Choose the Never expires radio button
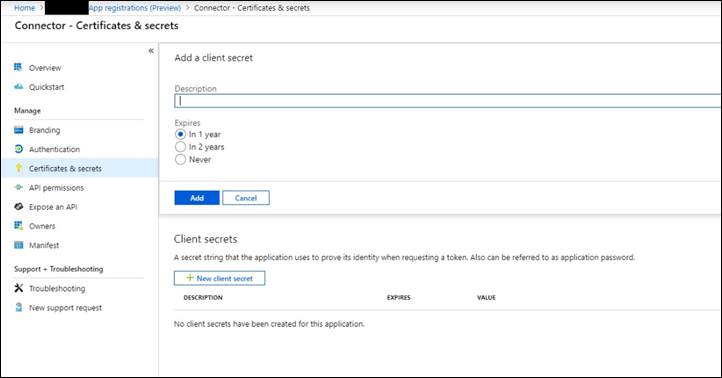The height and width of the screenshot is (378, 722). click(x=180, y=159)
